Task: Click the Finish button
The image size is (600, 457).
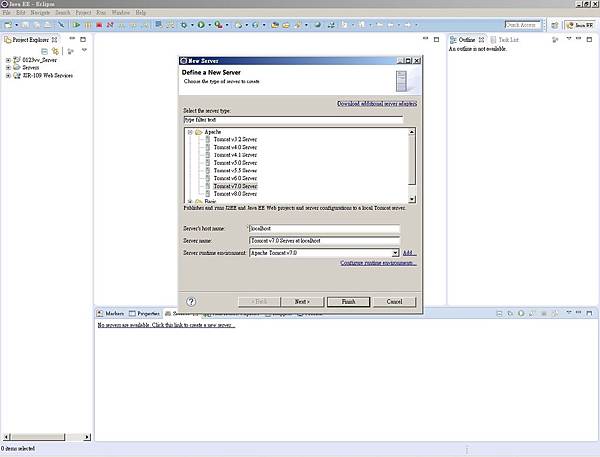Action: [x=348, y=302]
